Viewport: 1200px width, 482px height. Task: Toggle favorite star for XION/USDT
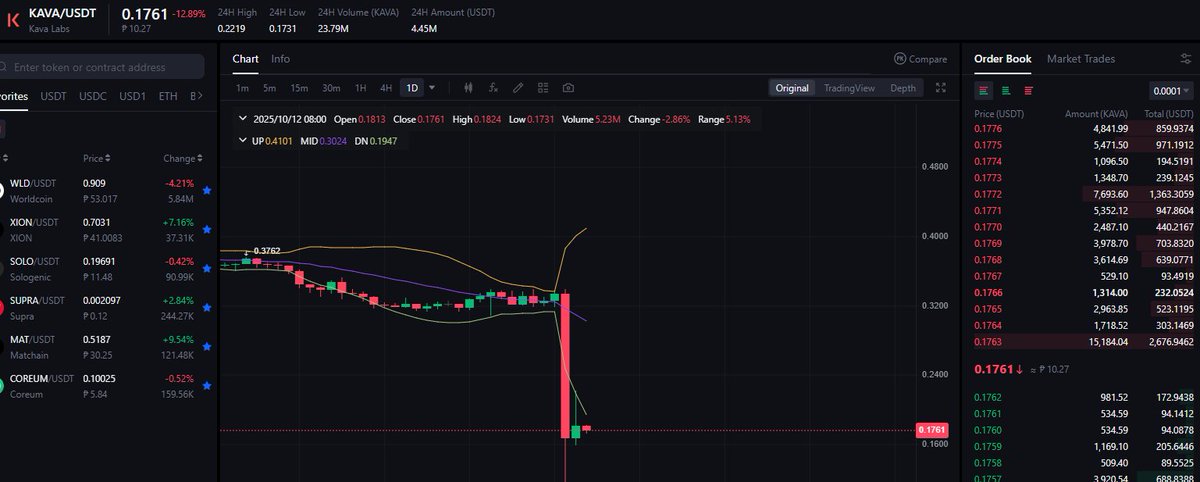point(207,229)
